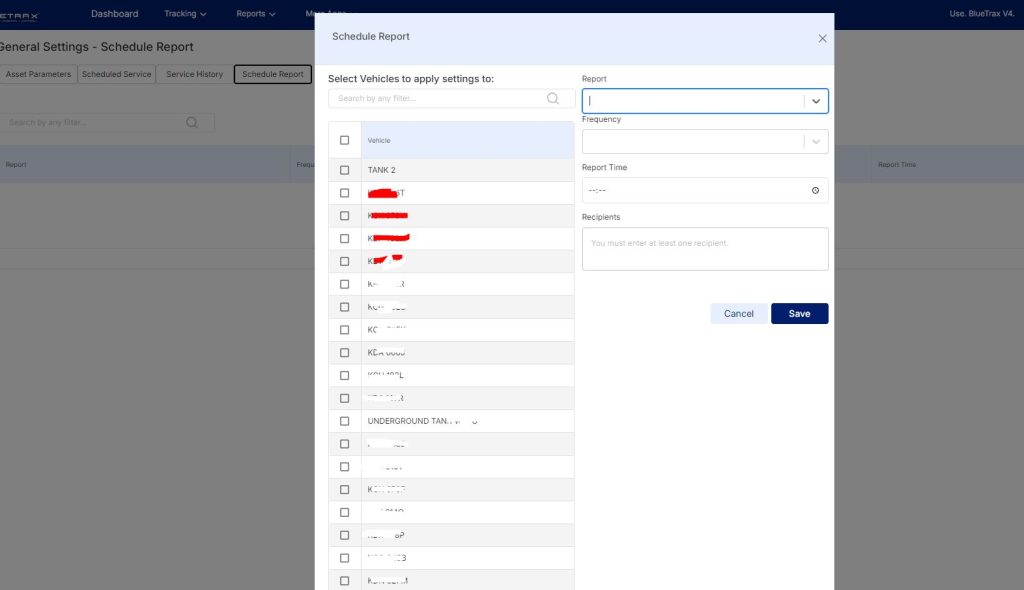
Task: Click the background search magnifier icon
Action: (192, 122)
